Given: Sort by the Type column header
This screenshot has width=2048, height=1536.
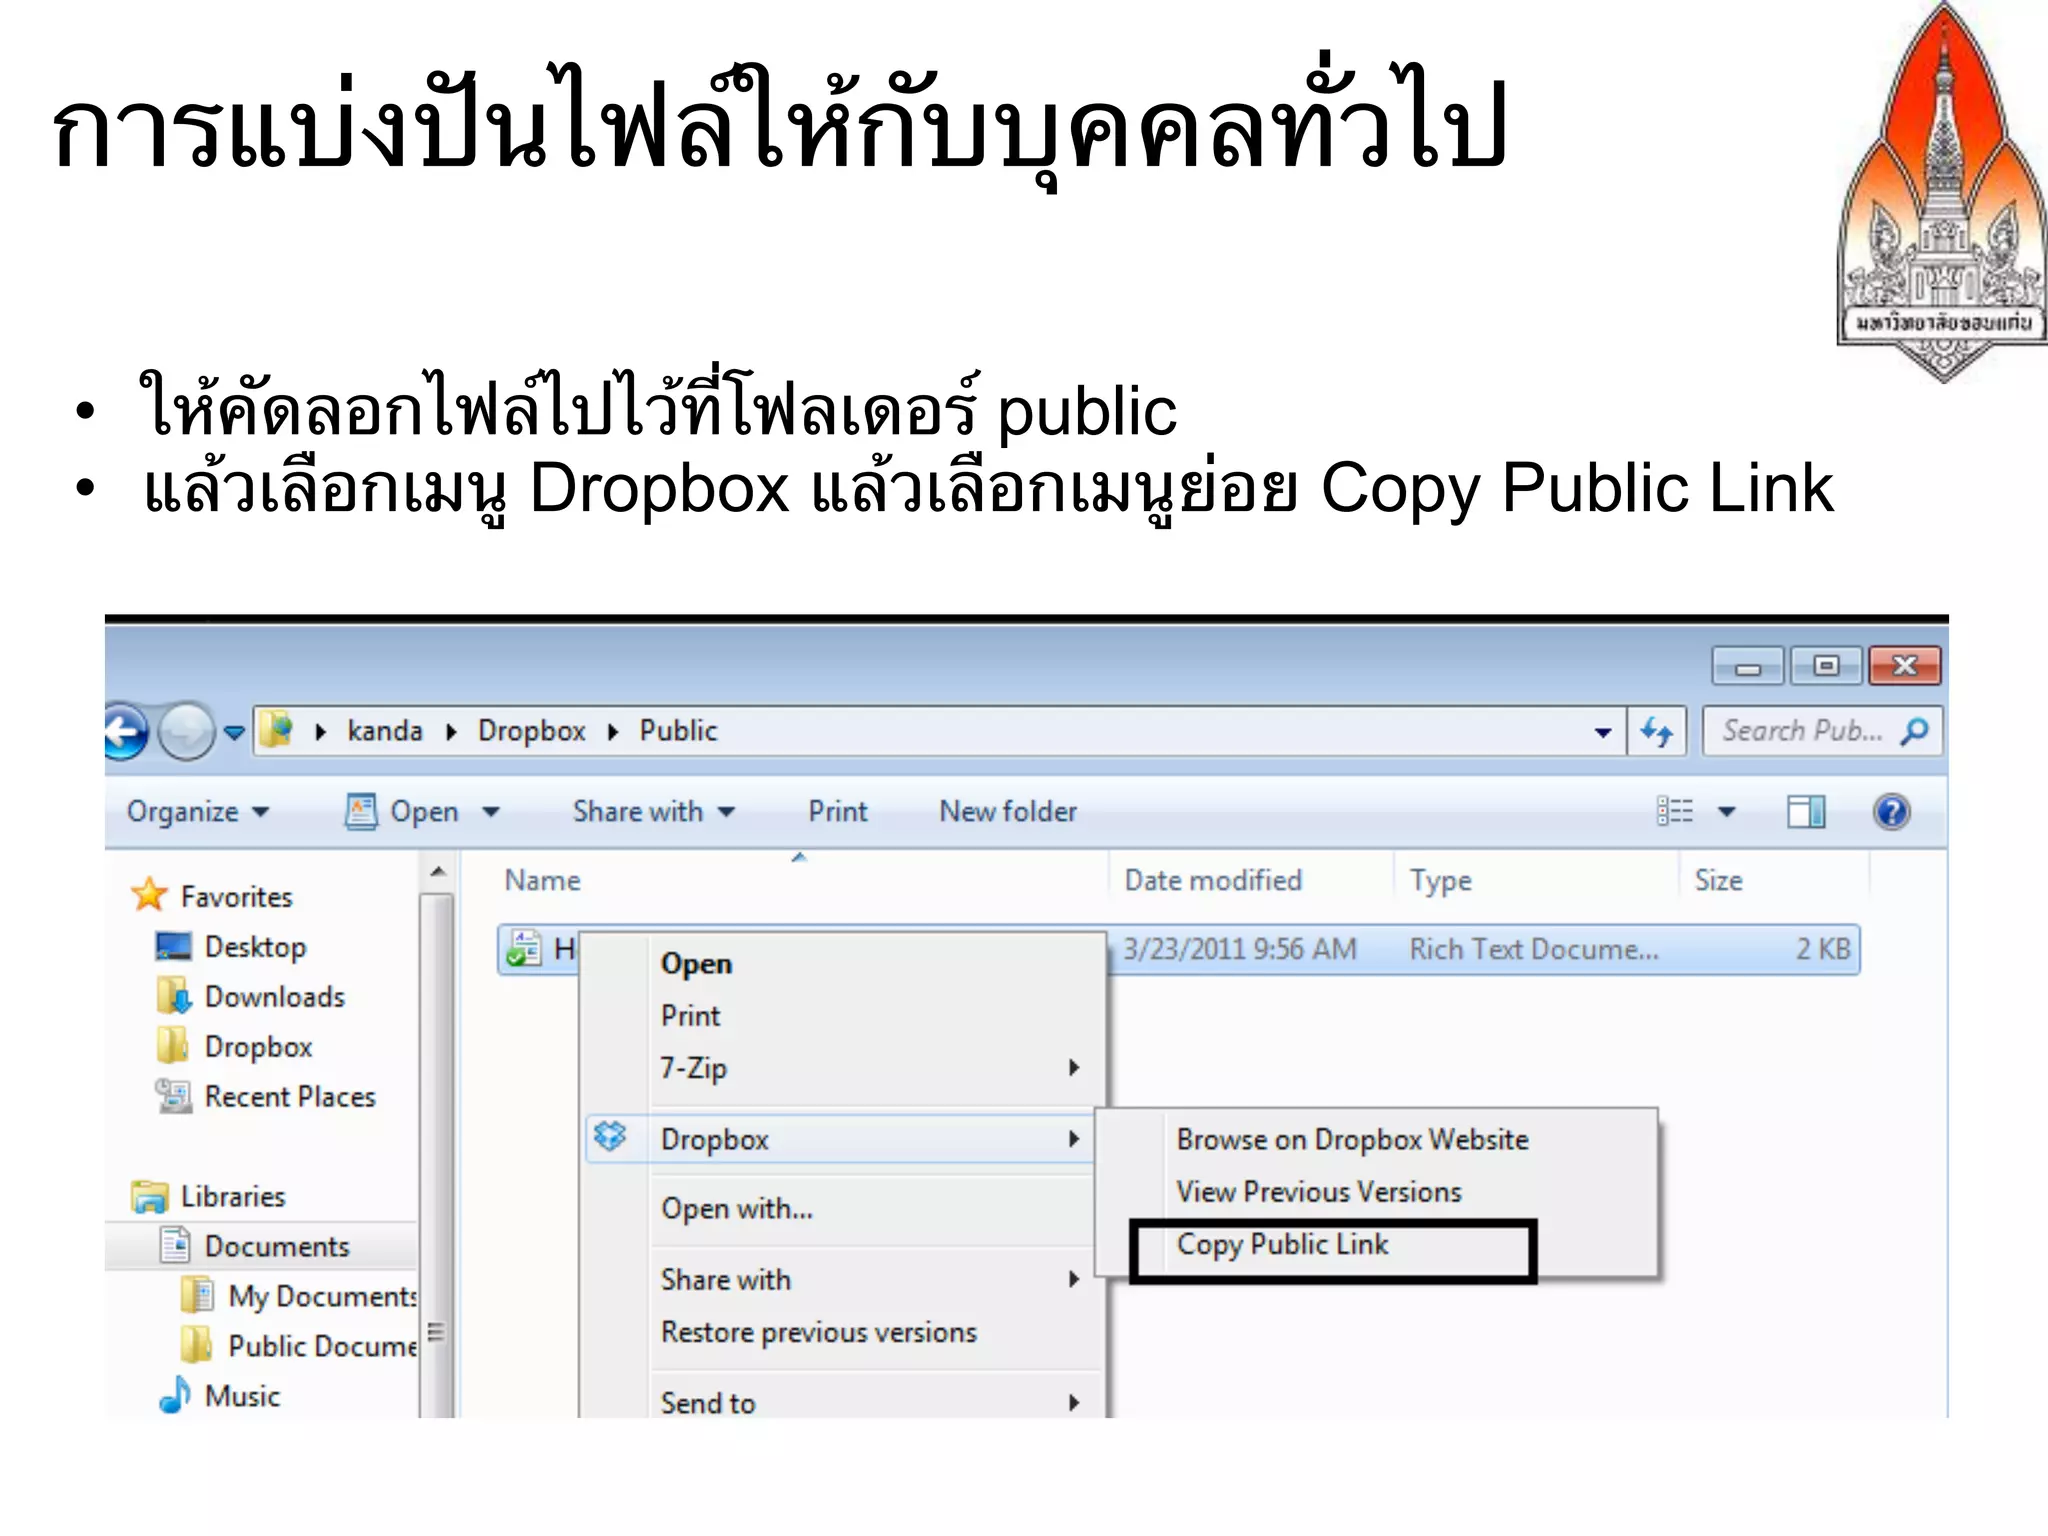Looking at the screenshot, I should [1440, 881].
